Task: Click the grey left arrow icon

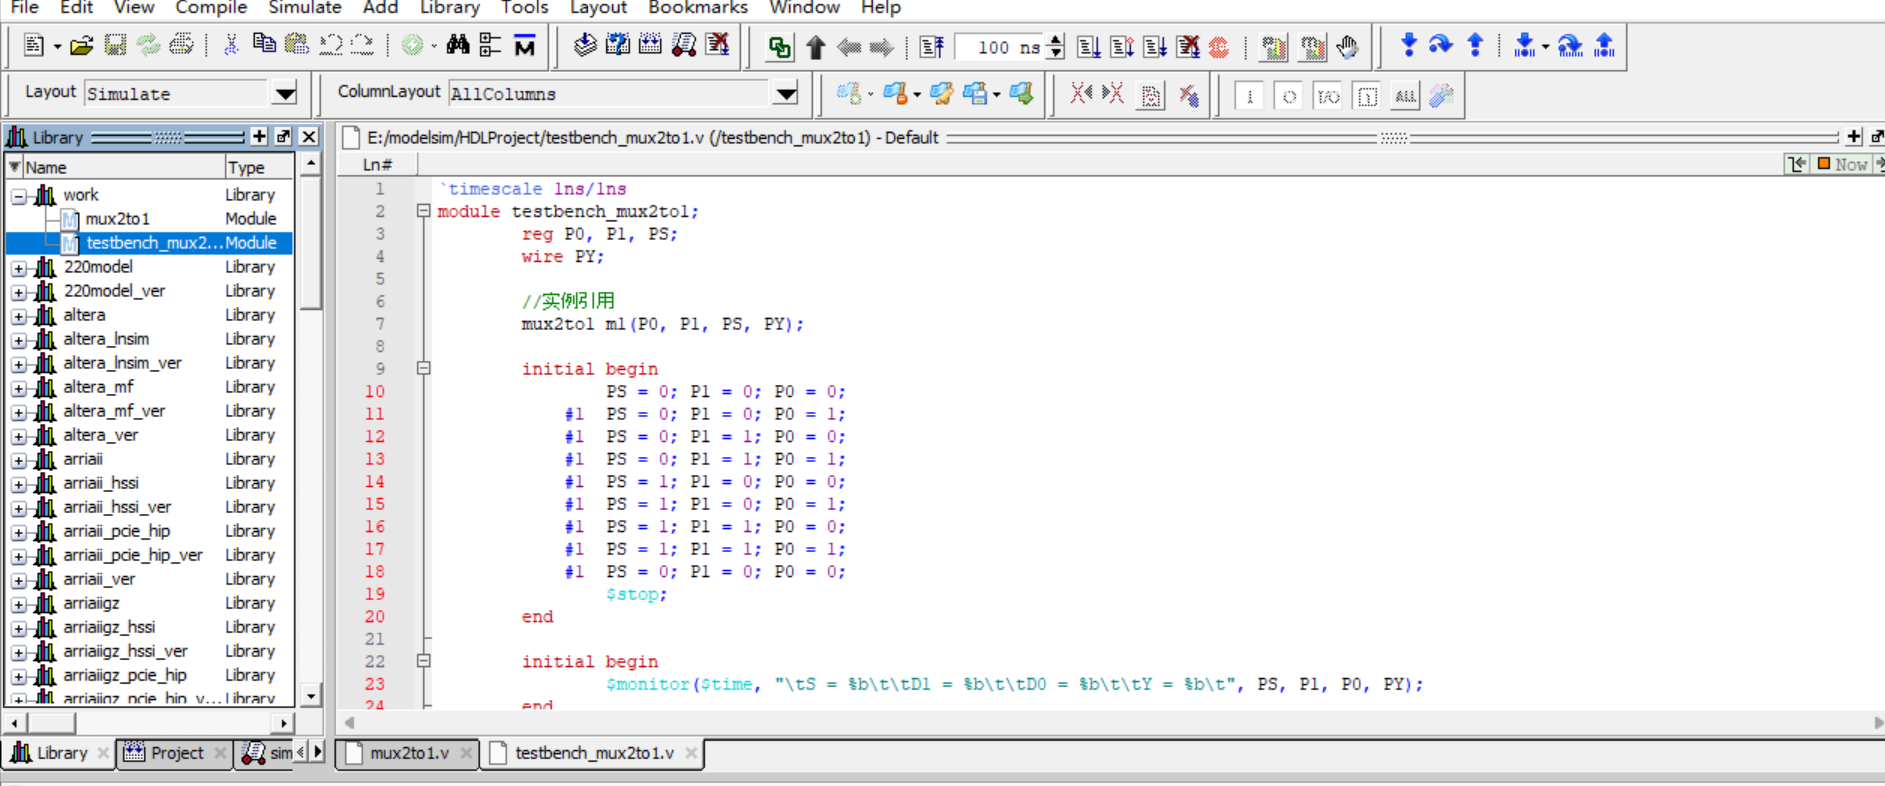Action: coord(849,47)
